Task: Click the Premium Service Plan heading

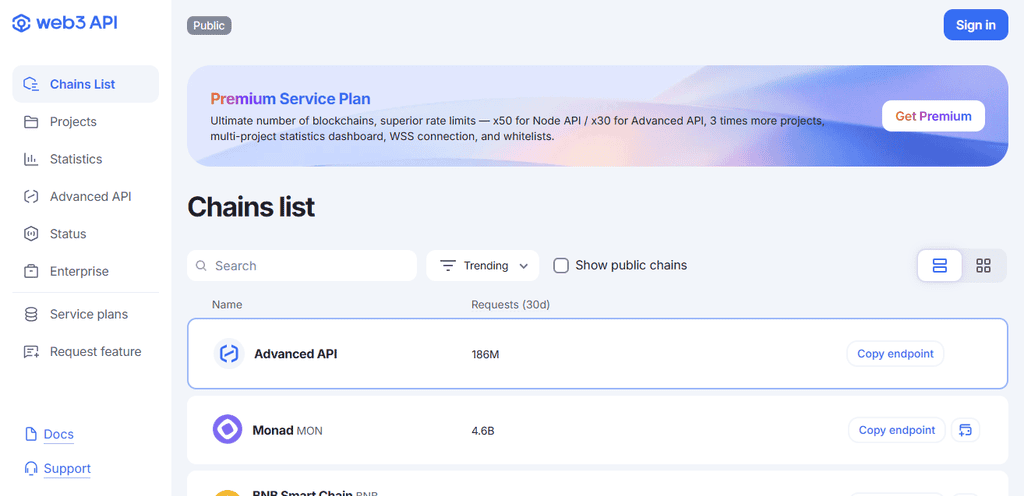Action: [x=290, y=99]
